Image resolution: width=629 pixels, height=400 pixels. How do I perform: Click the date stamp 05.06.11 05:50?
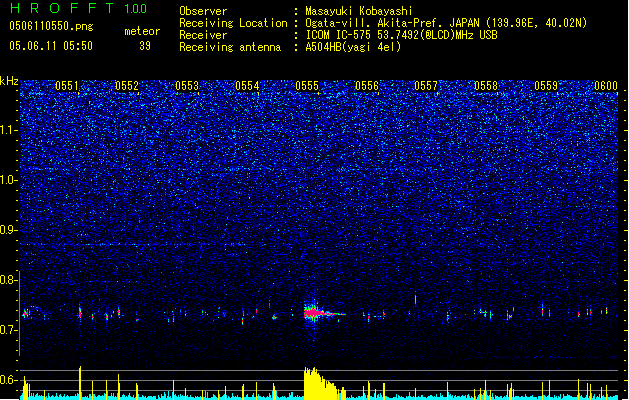coord(51,46)
